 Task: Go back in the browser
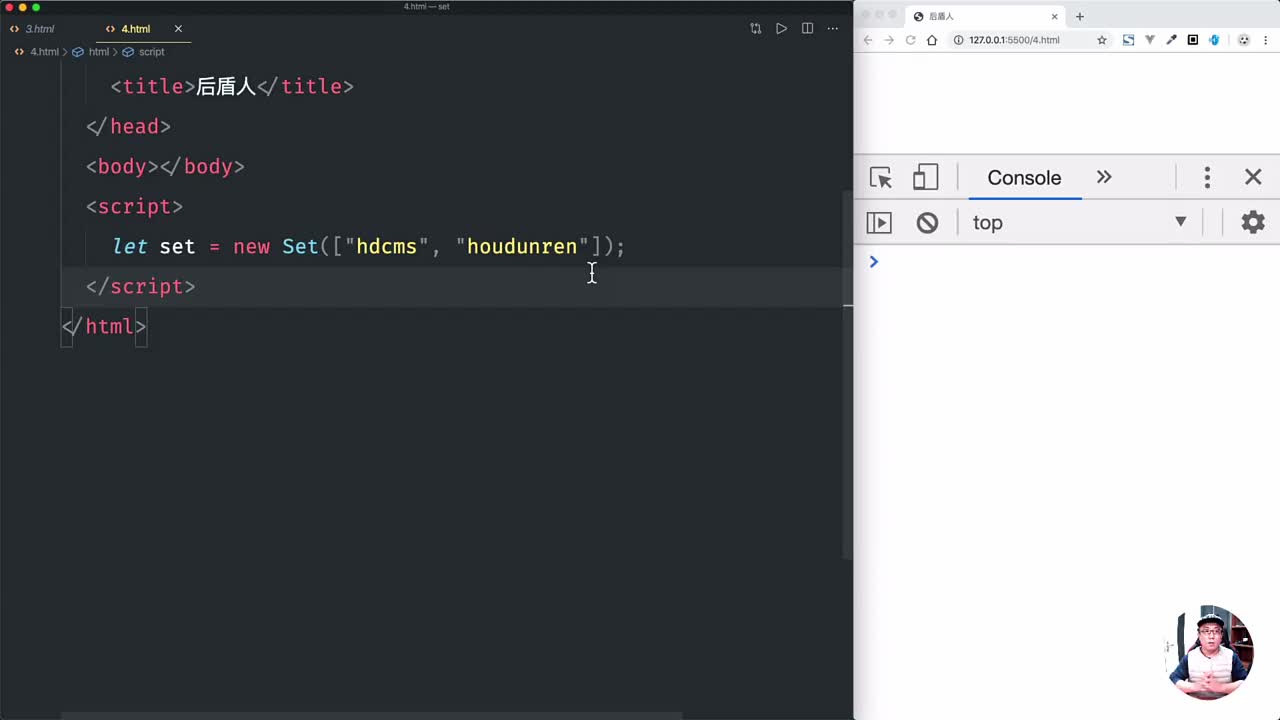coord(867,40)
